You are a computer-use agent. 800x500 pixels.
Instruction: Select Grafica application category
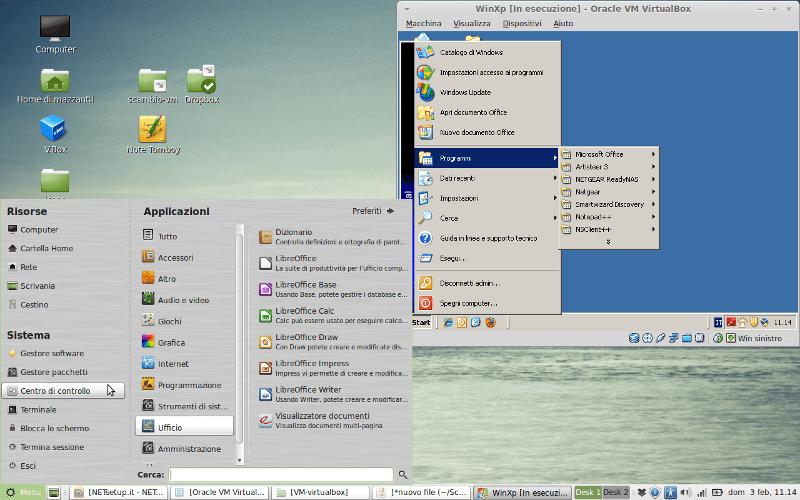184,342
